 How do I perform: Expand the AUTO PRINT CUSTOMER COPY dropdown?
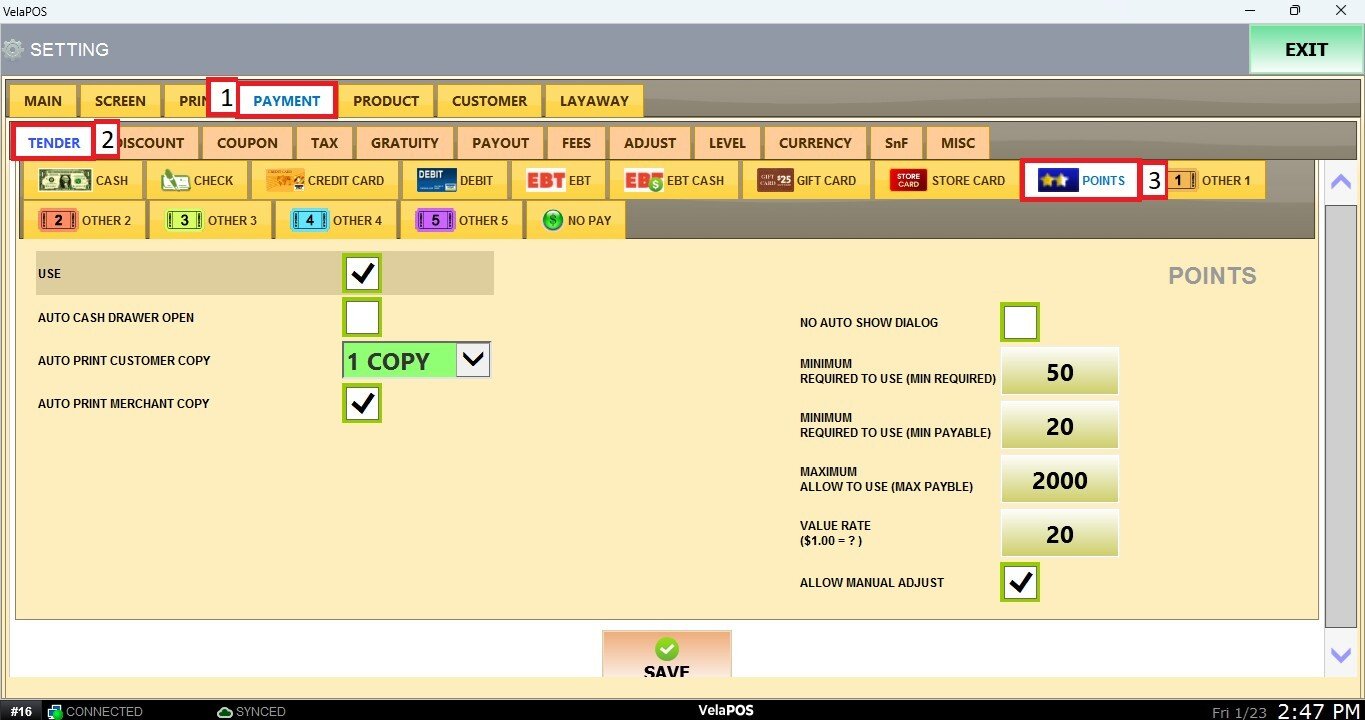(473, 360)
